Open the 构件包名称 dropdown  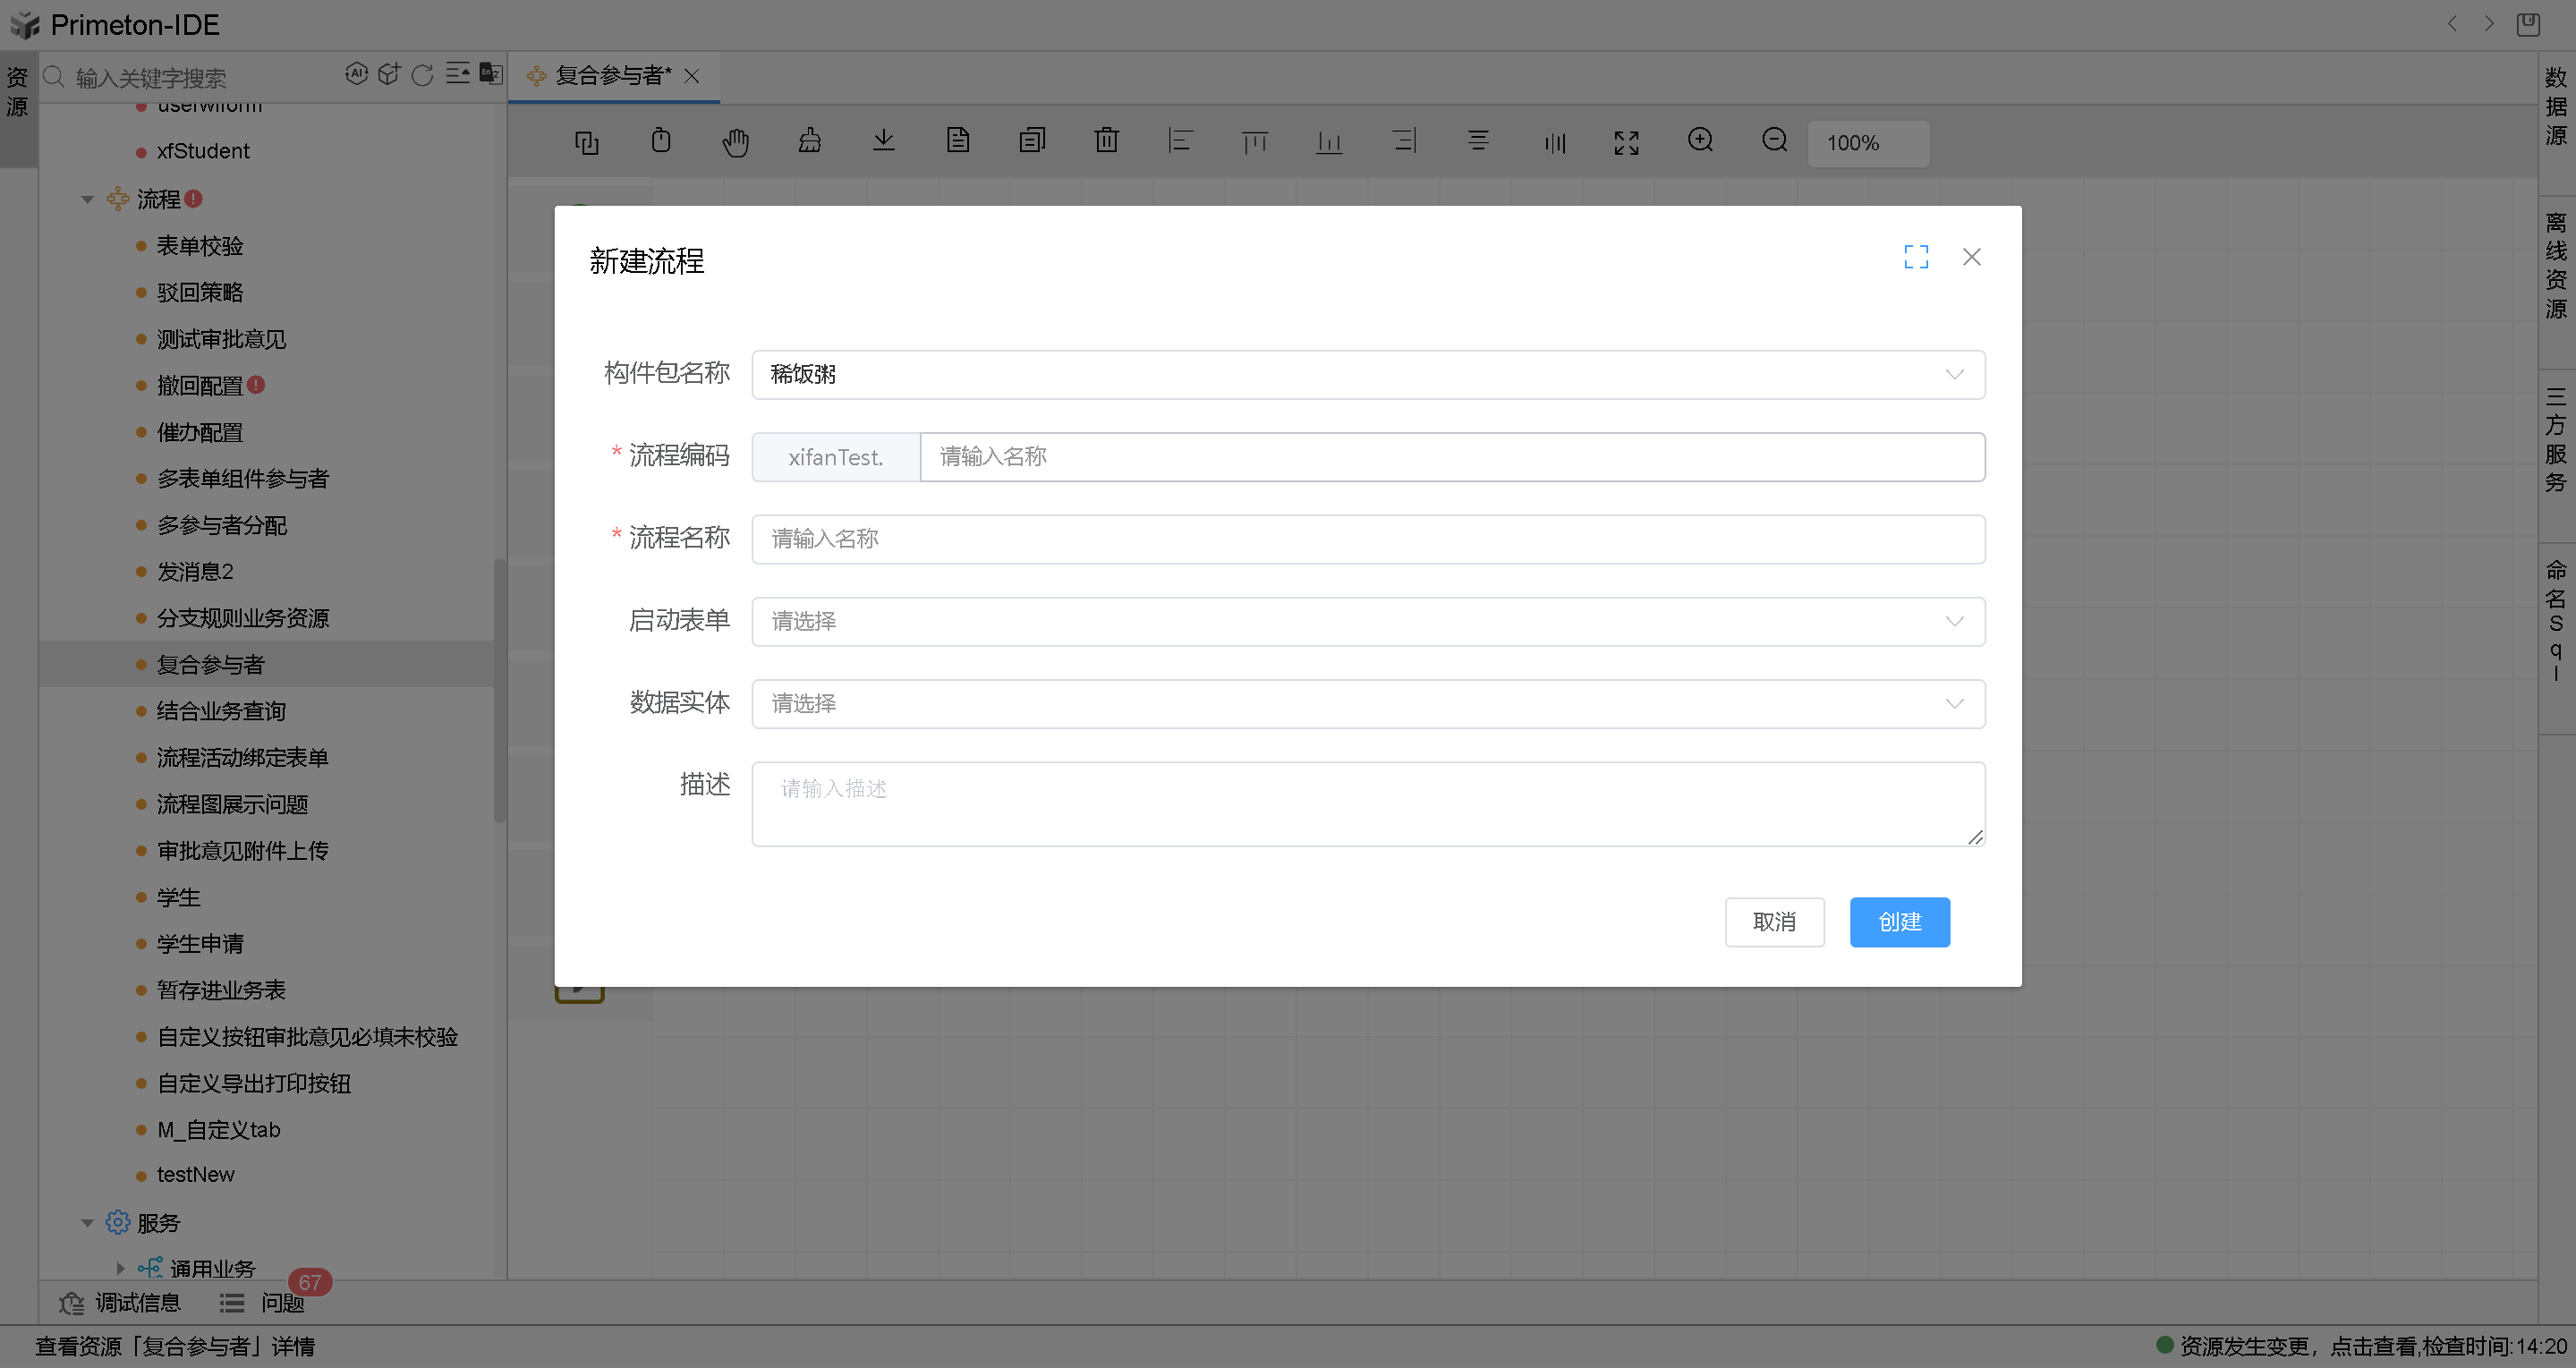tap(1367, 374)
